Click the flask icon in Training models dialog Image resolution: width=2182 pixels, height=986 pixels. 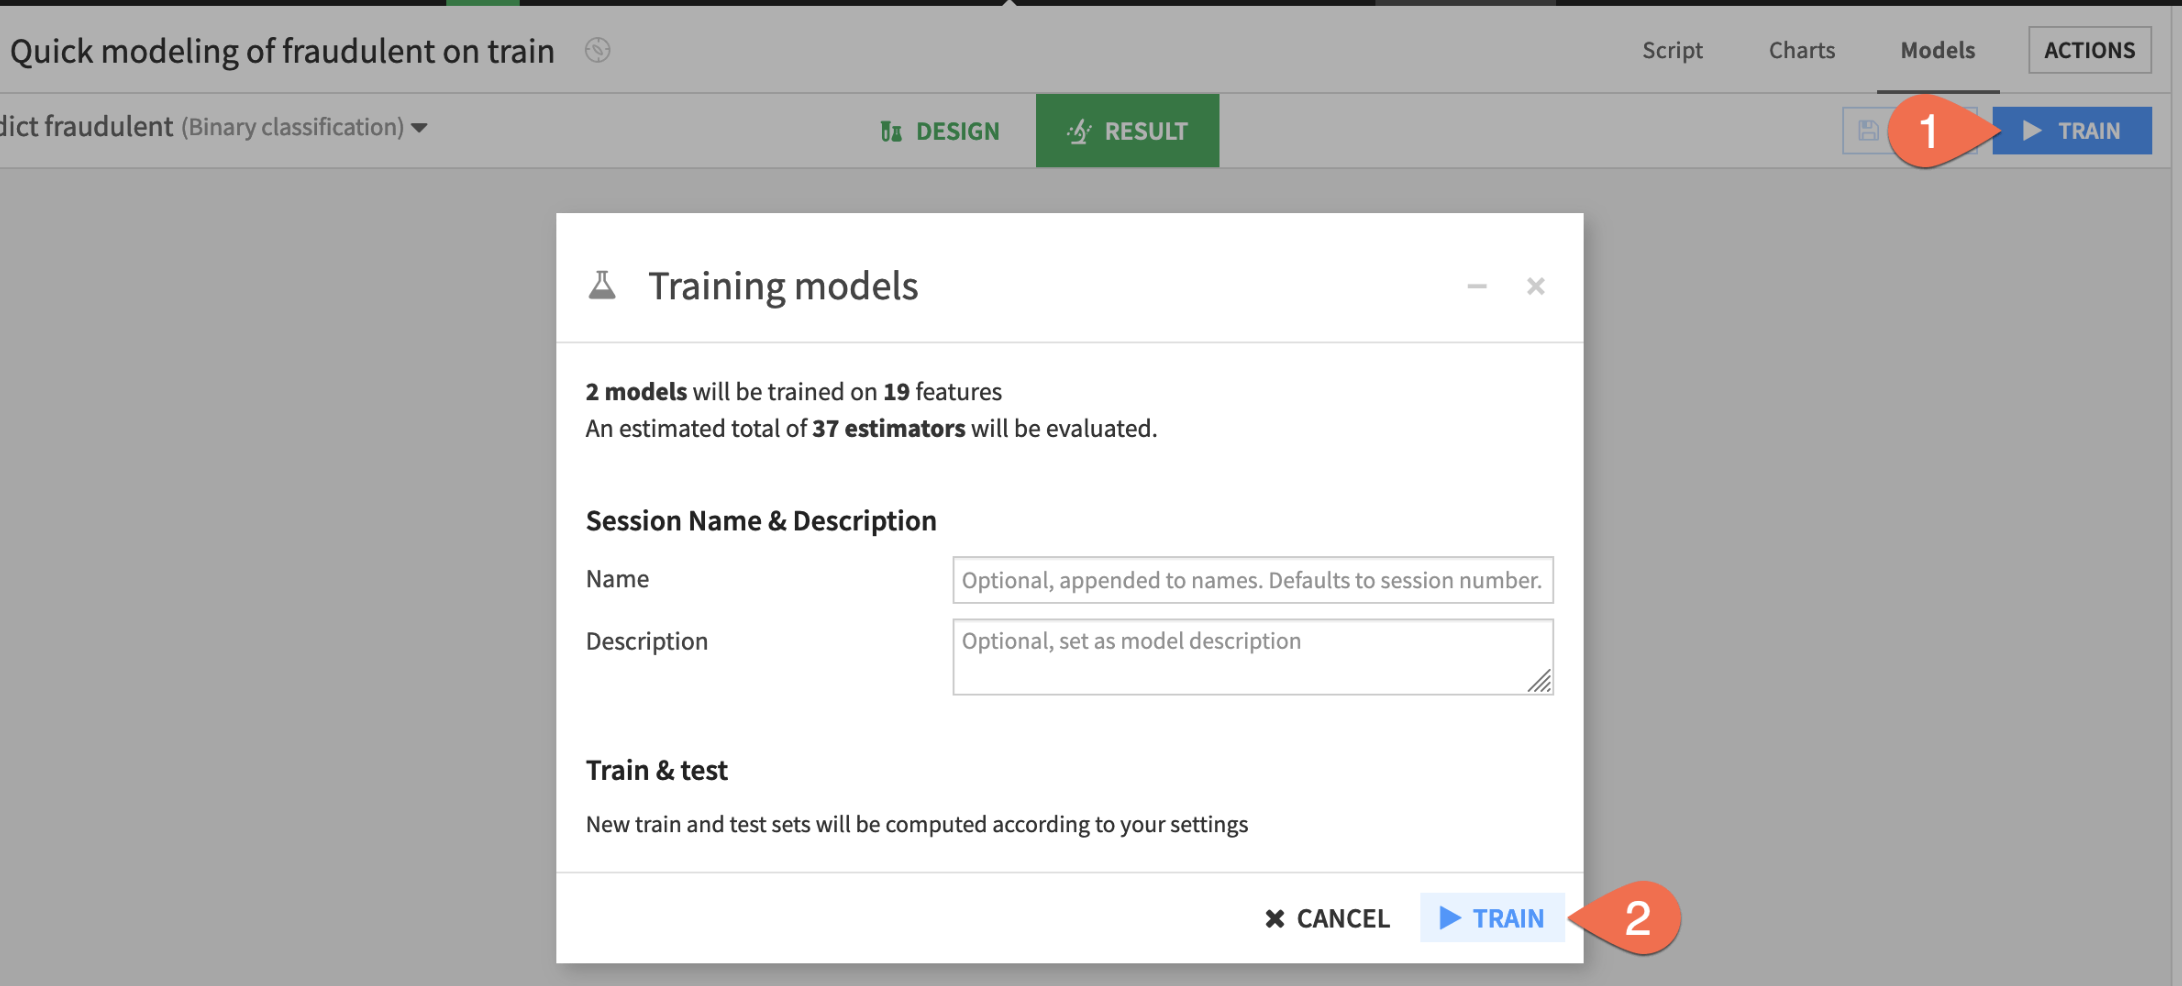(x=602, y=286)
